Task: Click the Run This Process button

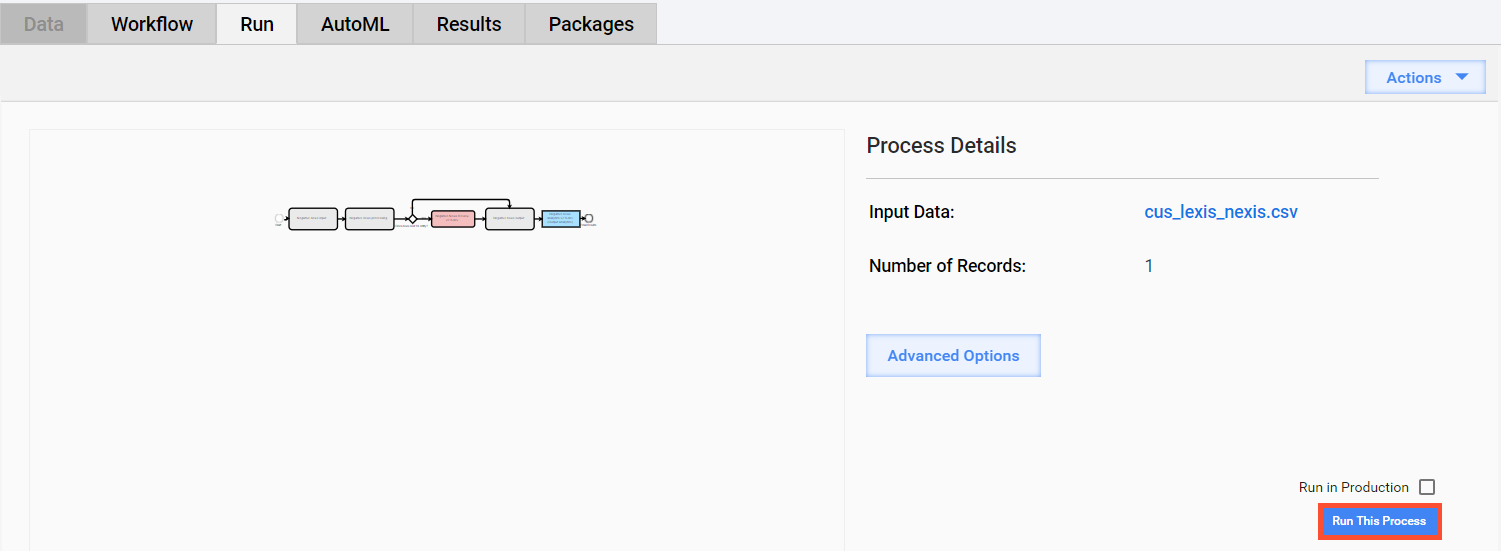Action: (x=1379, y=521)
